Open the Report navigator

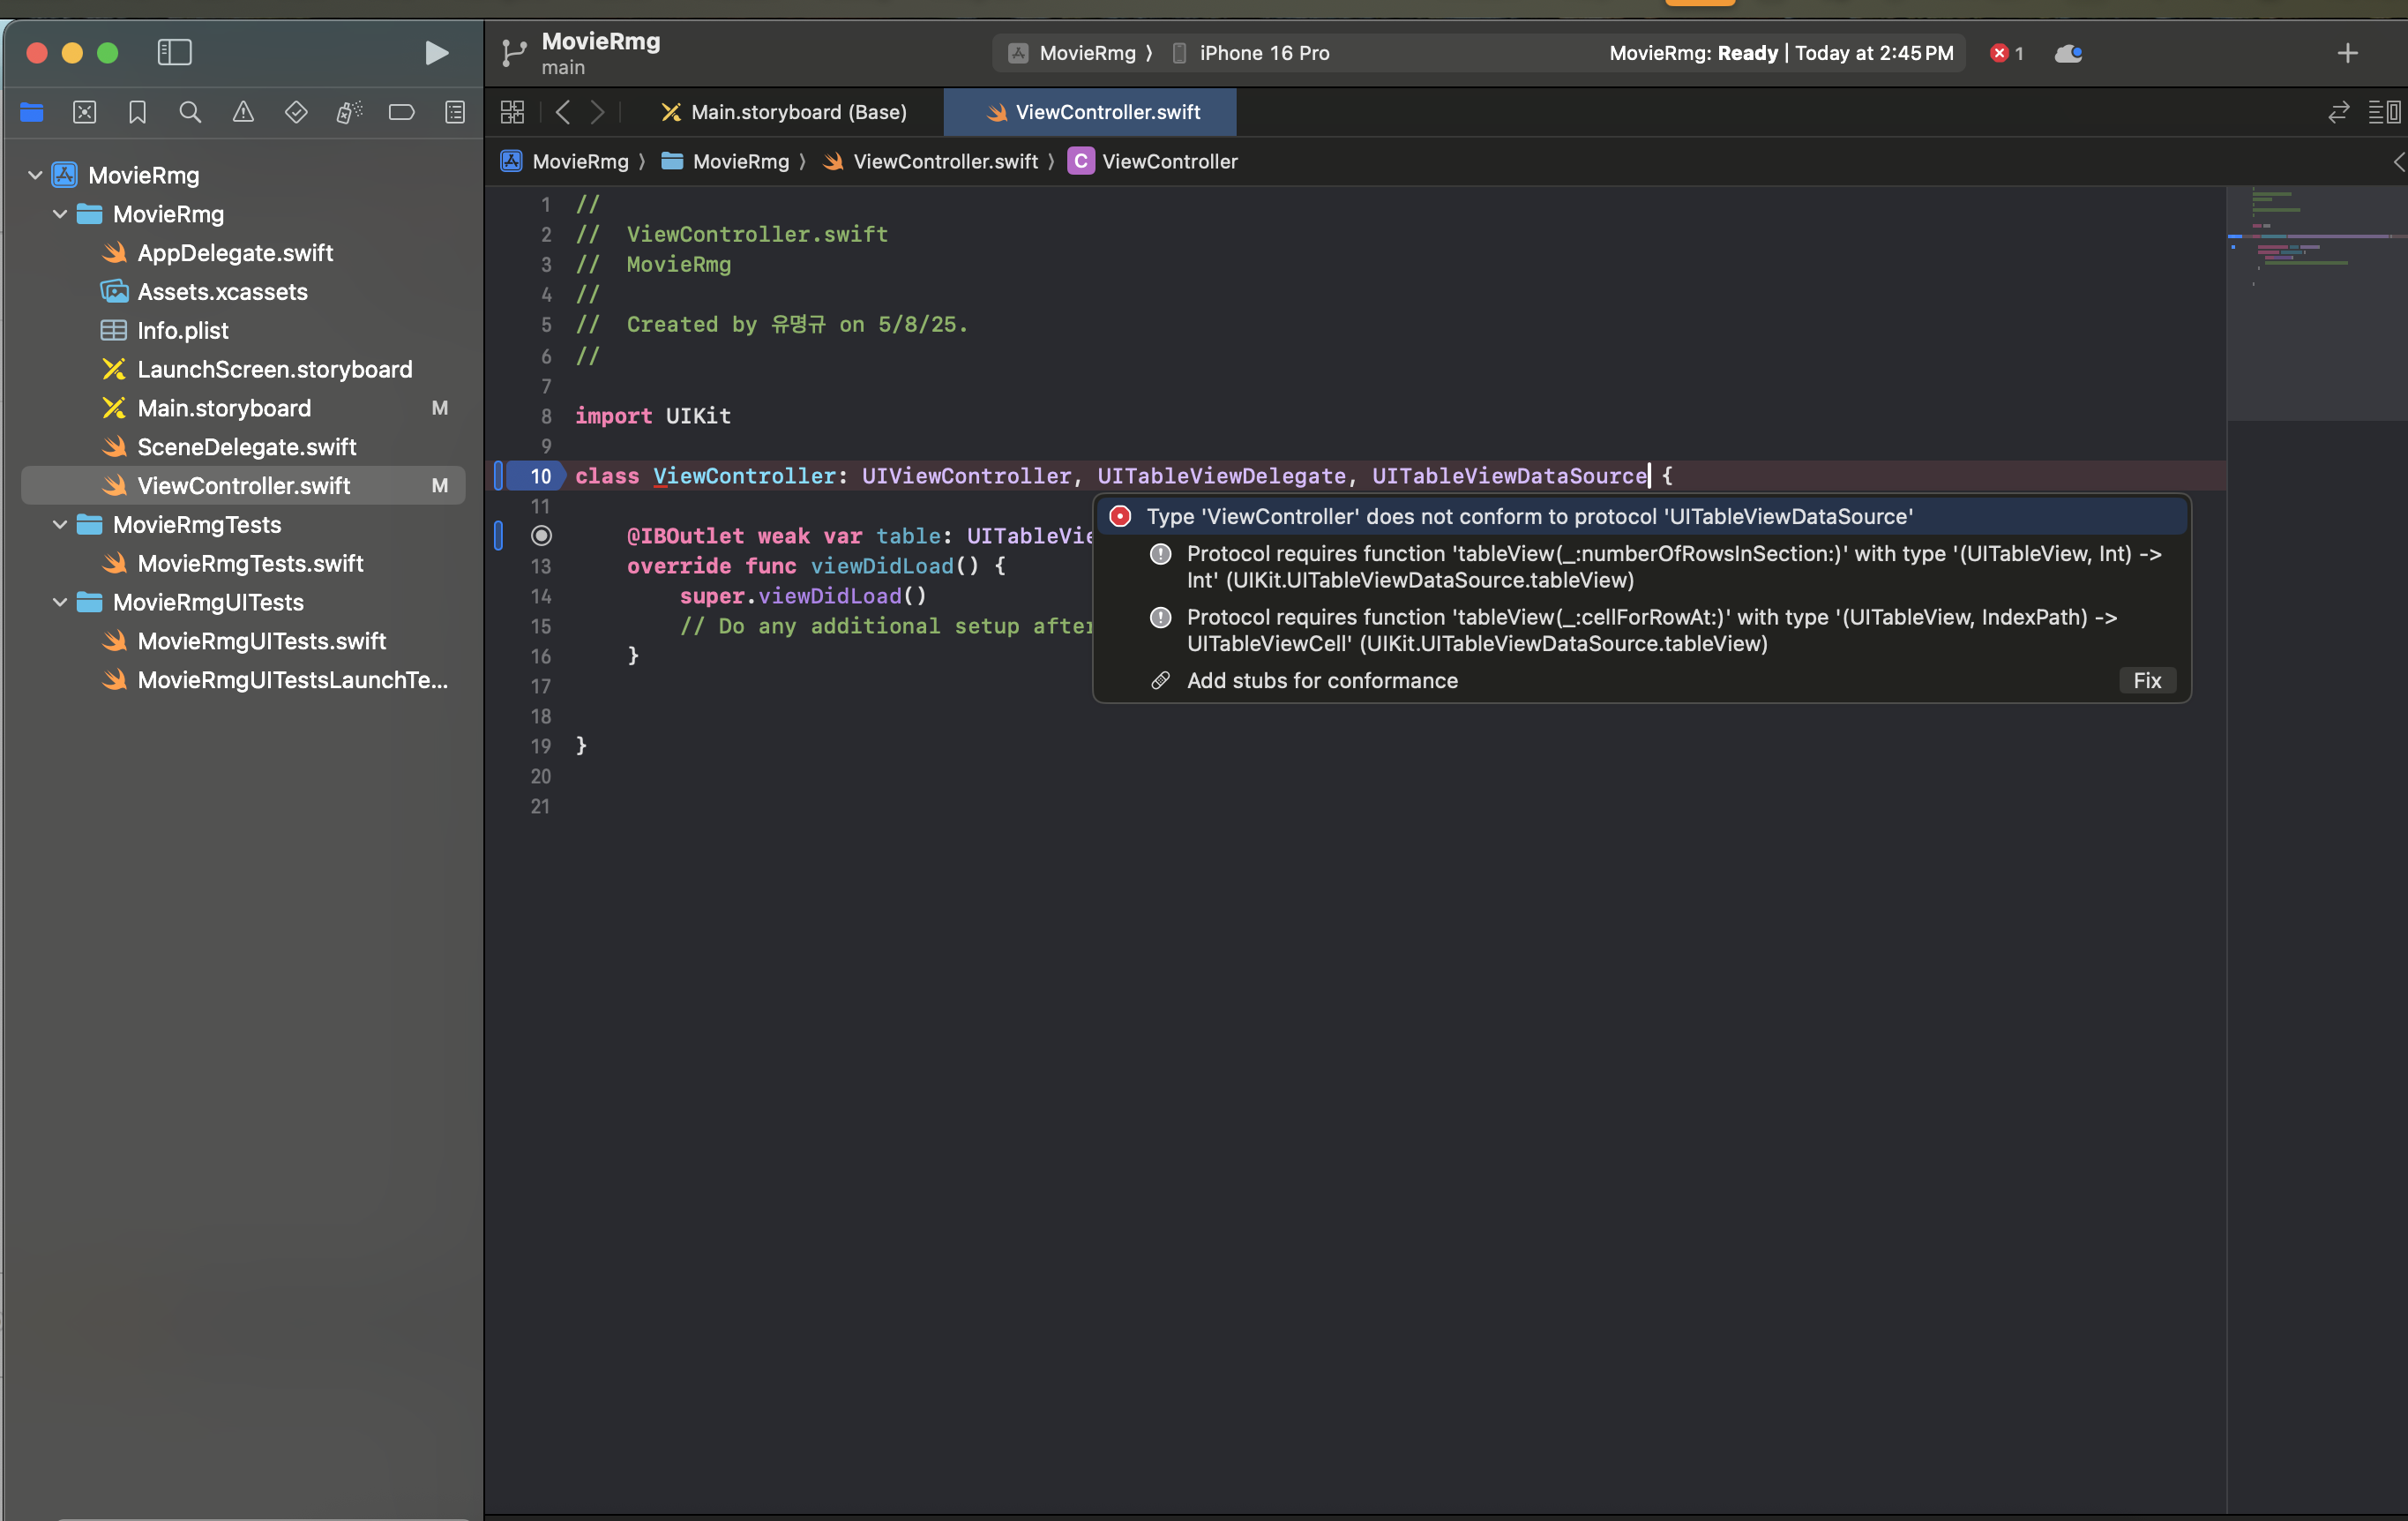455,112
